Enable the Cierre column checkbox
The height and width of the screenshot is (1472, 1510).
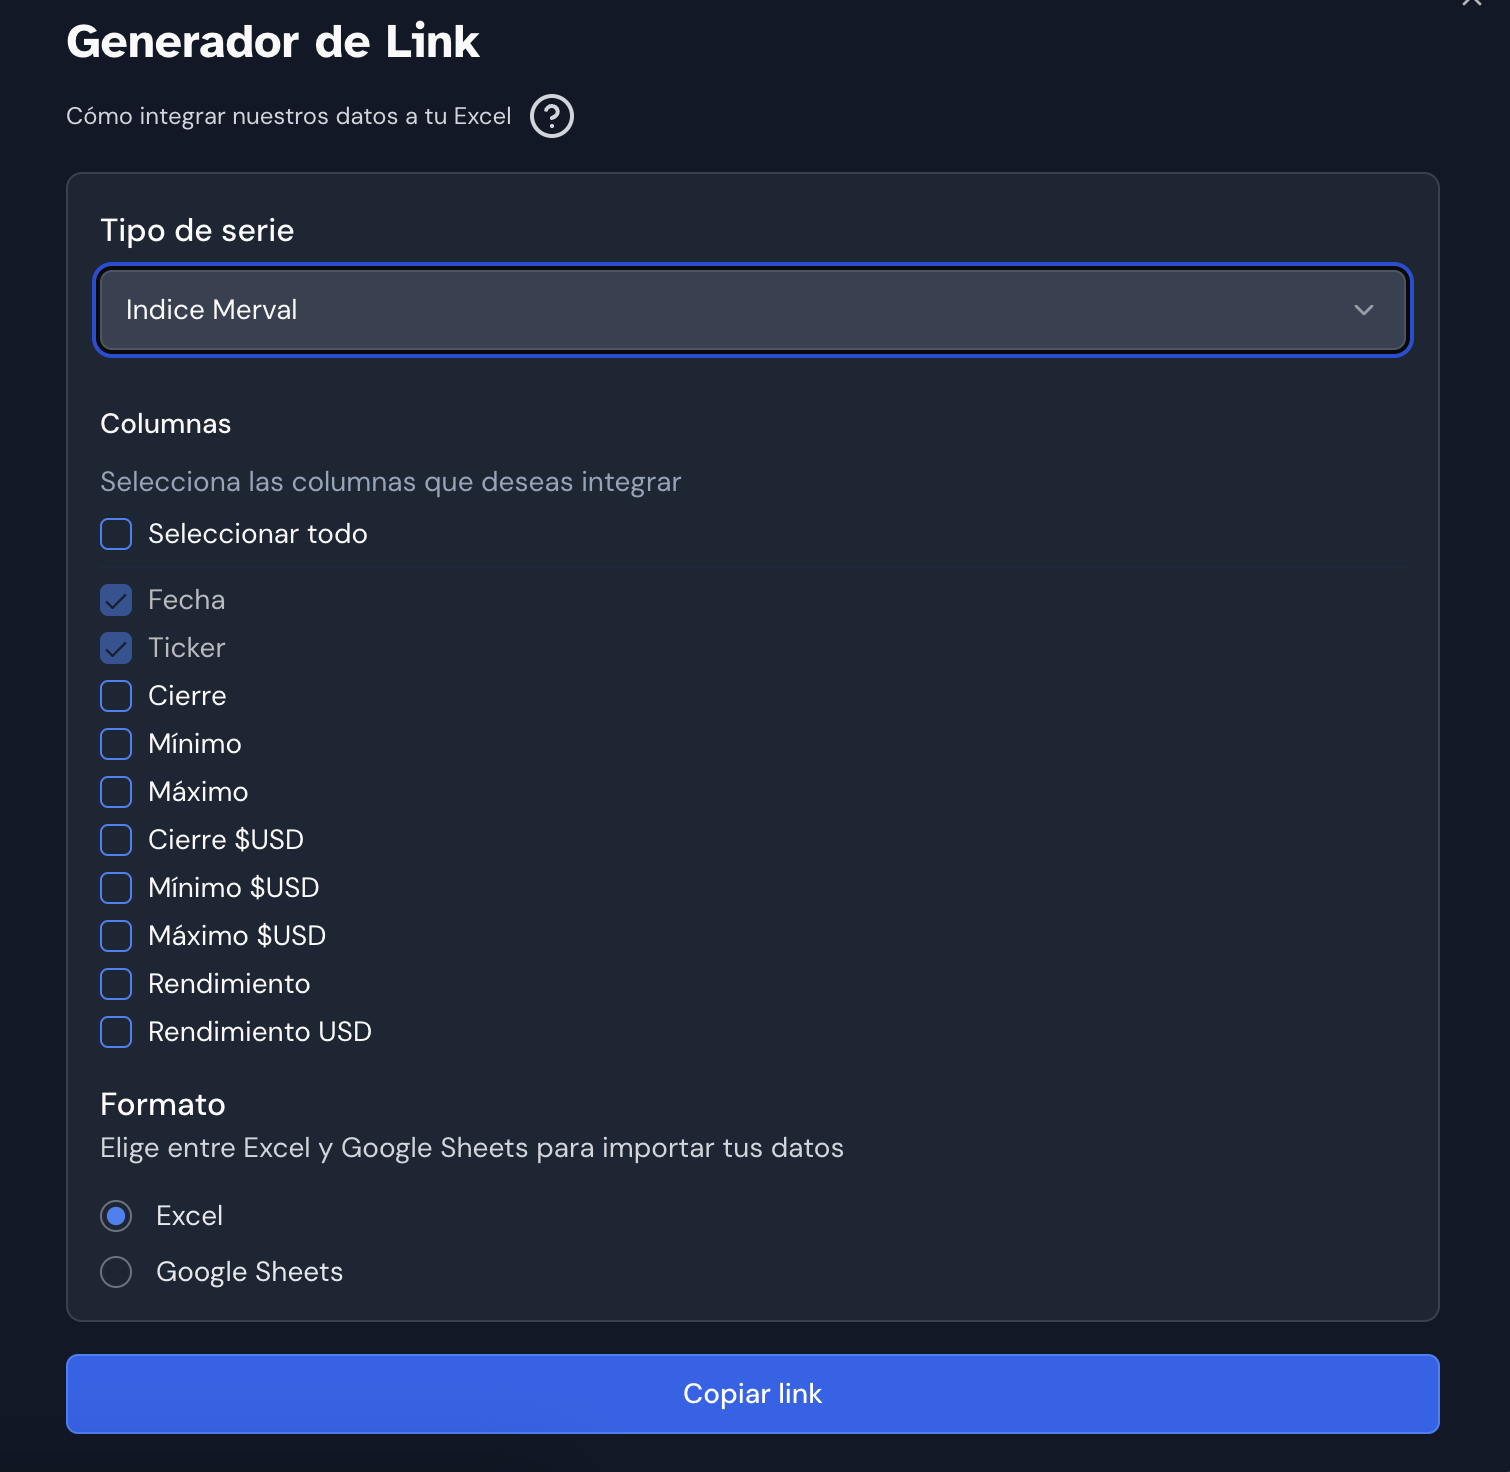click(116, 696)
